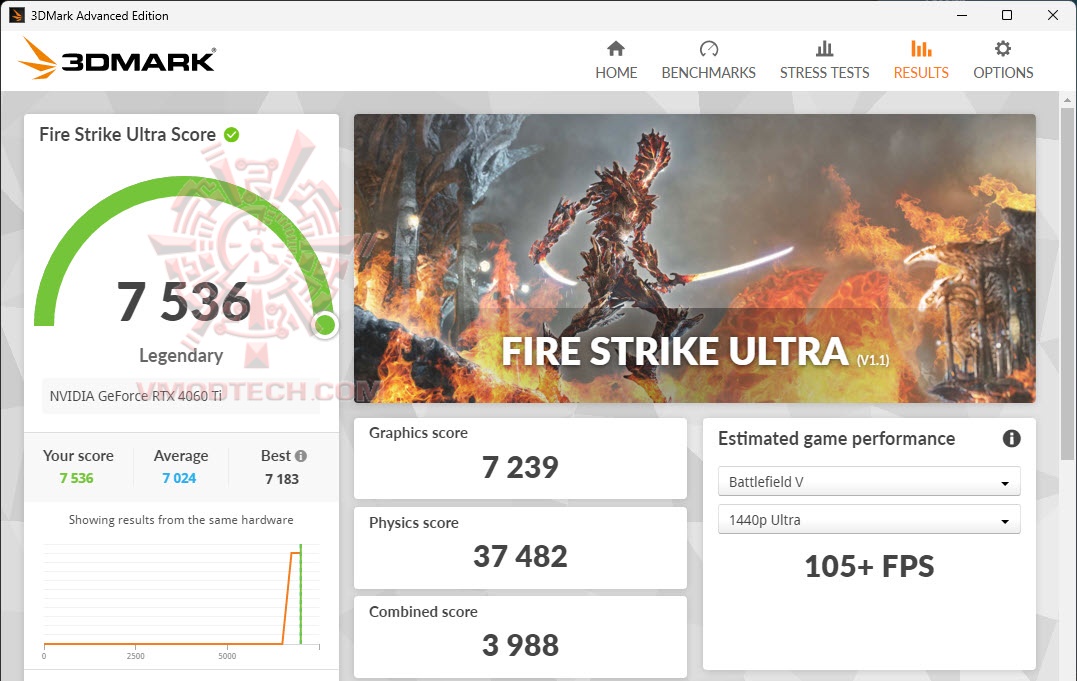Click the Fire Strike Ultra banner image
This screenshot has width=1077, height=681.
point(694,258)
